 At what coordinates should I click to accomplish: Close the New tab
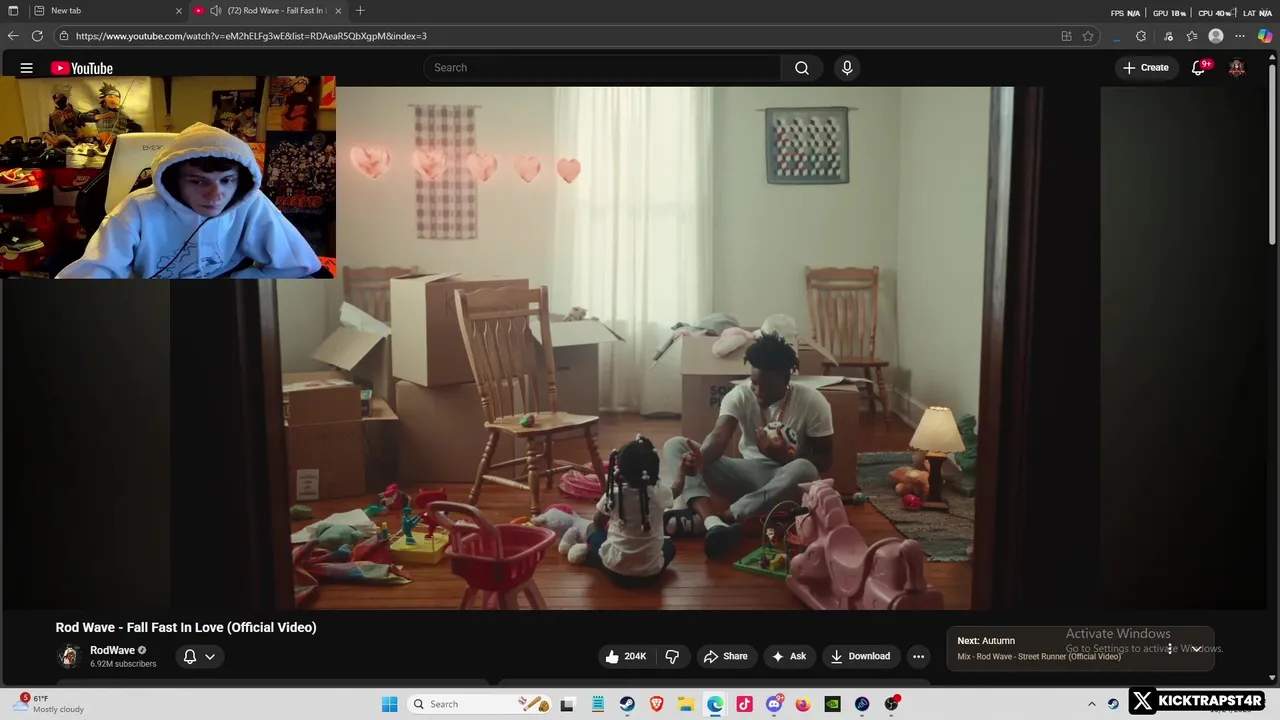[x=179, y=11]
